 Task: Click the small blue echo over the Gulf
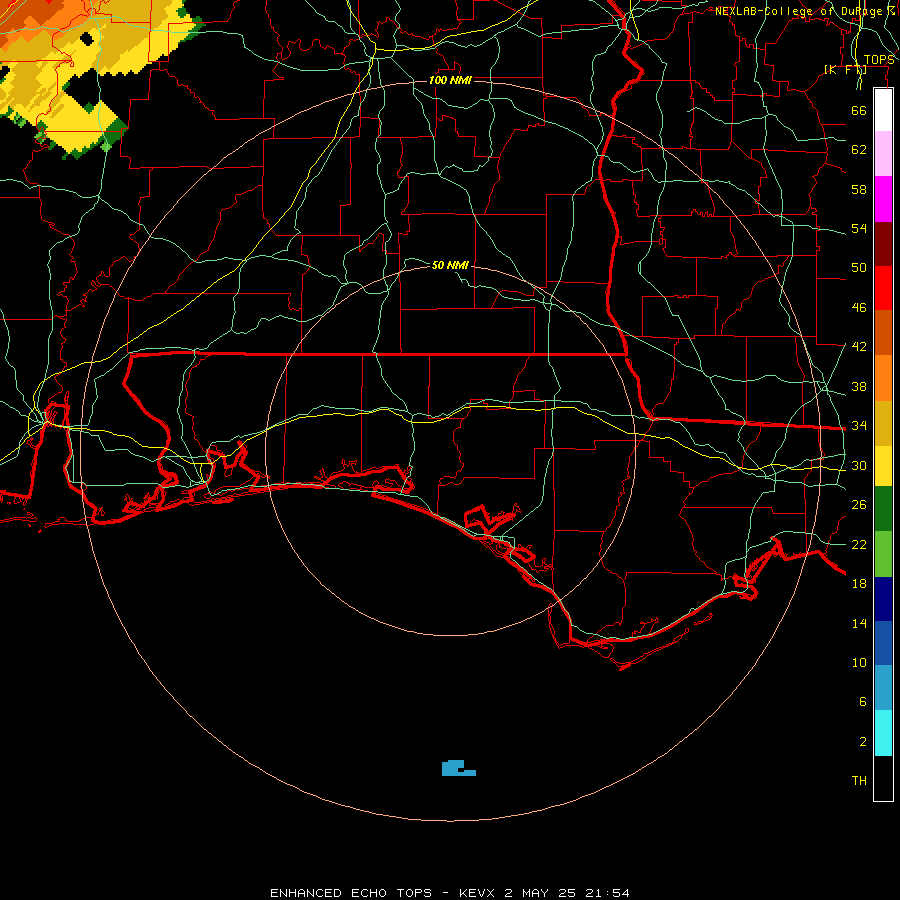(458, 768)
